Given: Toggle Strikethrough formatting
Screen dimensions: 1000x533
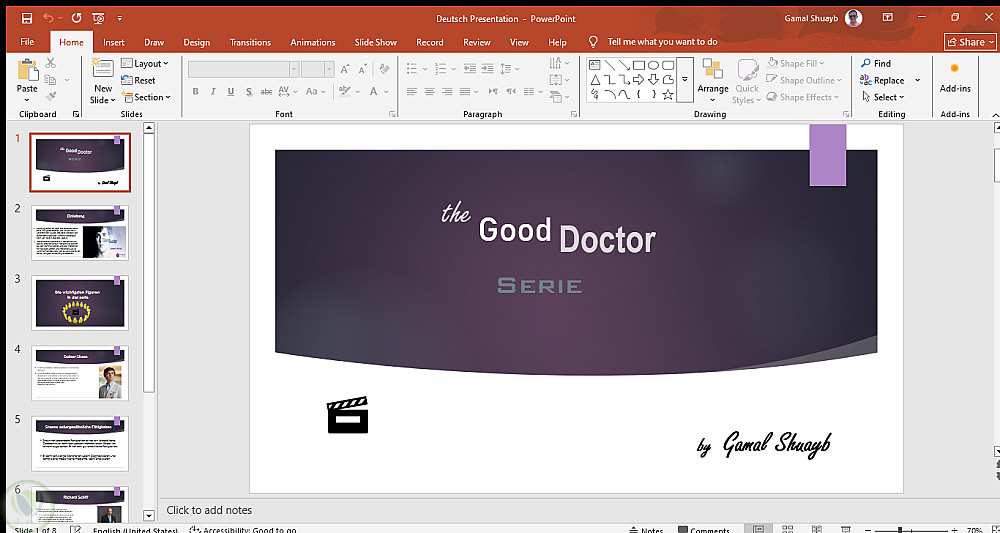Looking at the screenshot, I should (267, 91).
